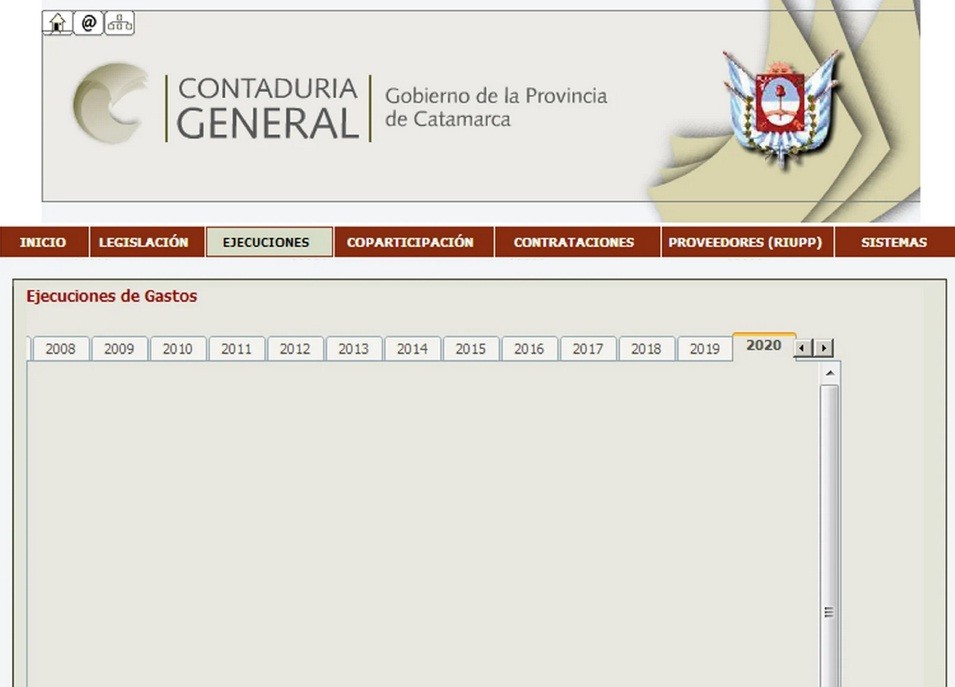Switch to the 2008 year tab
Viewport: 955px width, 687px height.
click(x=60, y=349)
